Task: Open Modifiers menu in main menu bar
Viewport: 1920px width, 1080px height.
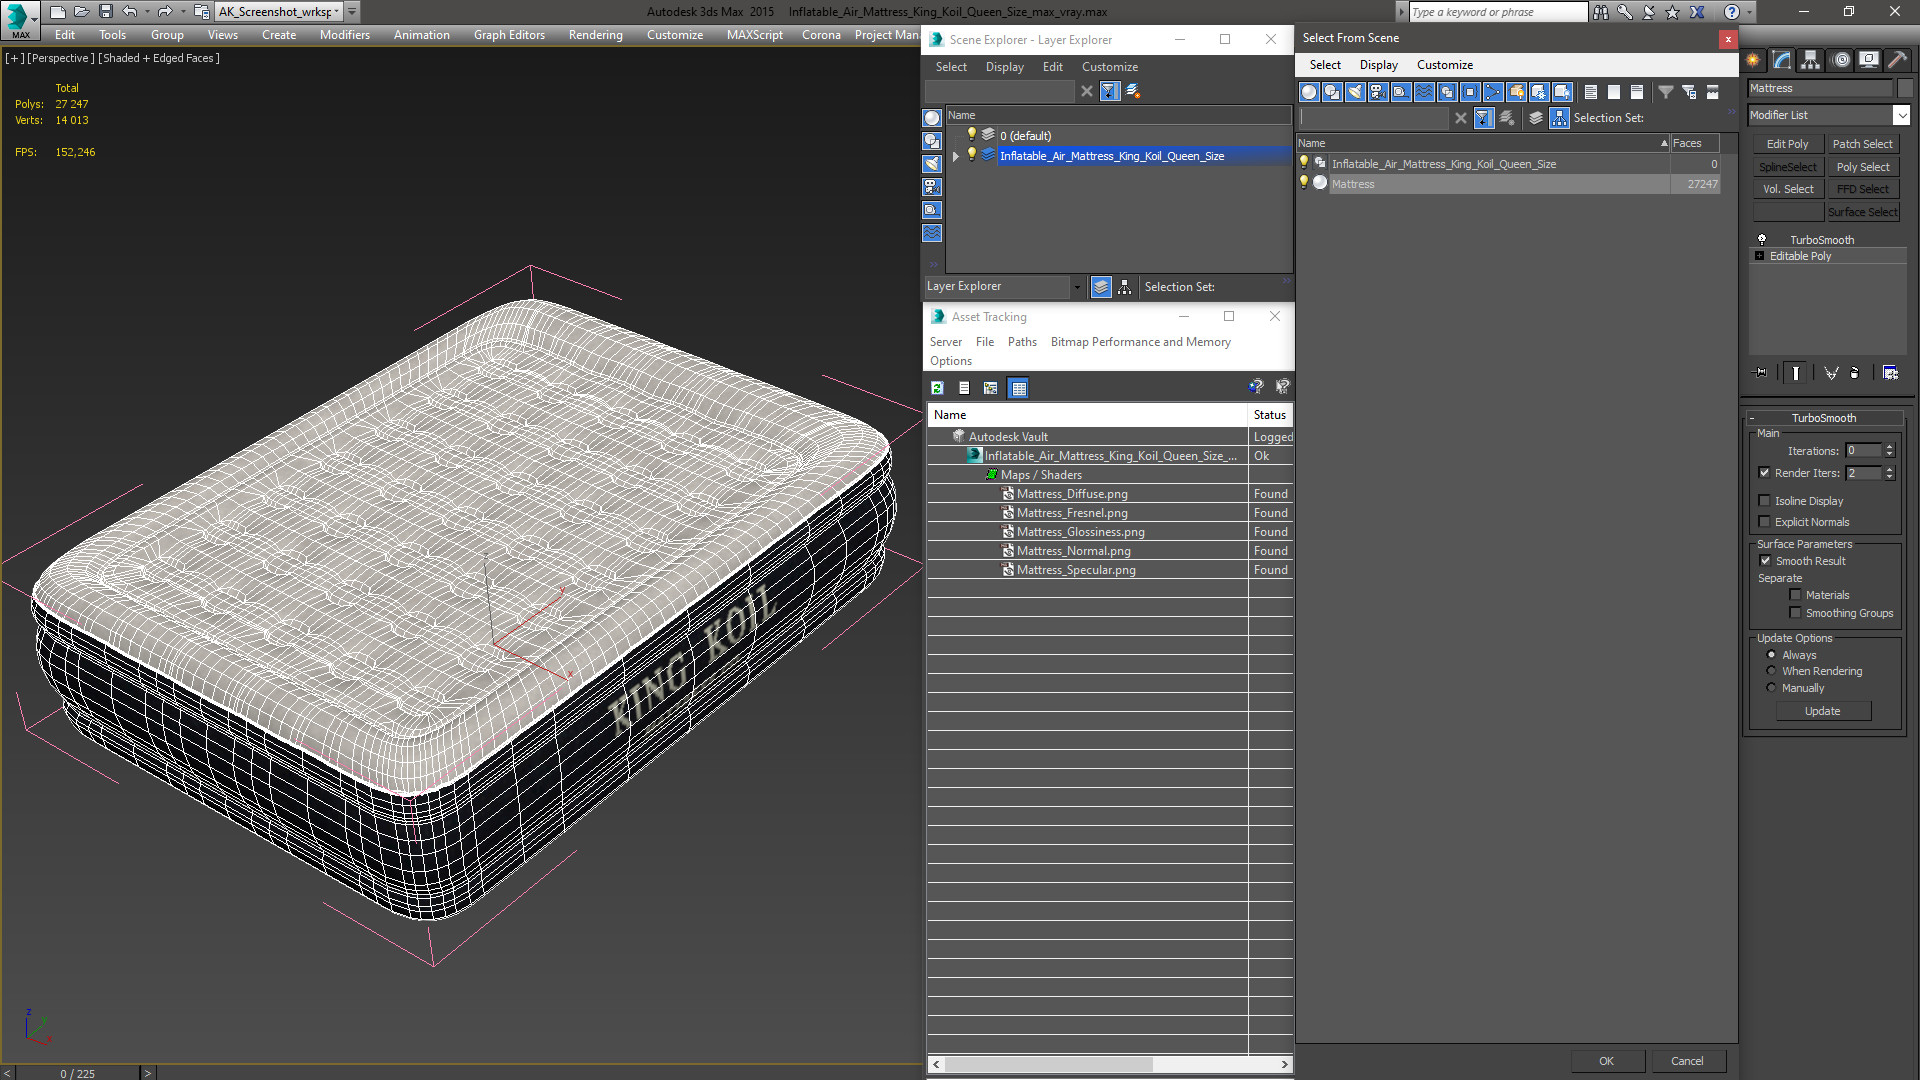Action: tap(344, 35)
